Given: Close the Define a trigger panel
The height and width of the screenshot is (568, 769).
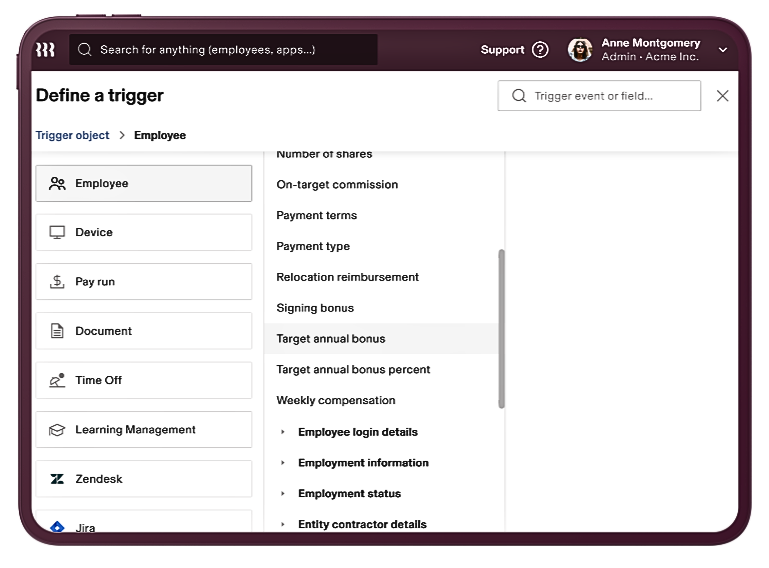Looking at the screenshot, I should [722, 96].
